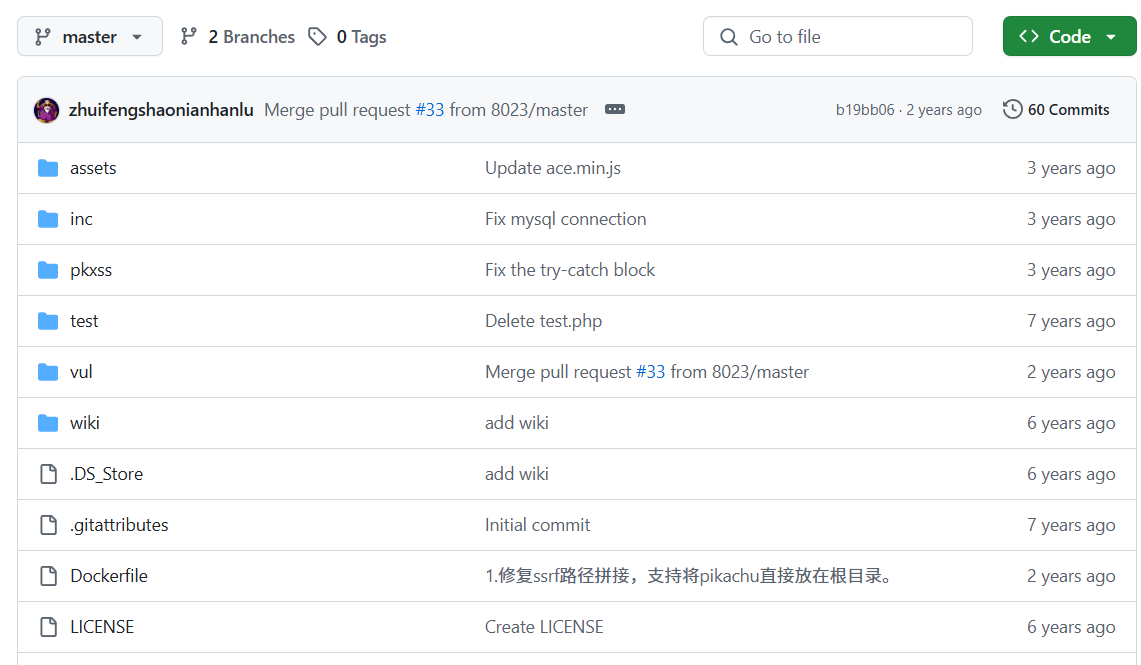Click the history clock icon for commits
Image resolution: width=1141 pixels, height=665 pixels.
[x=1012, y=109]
